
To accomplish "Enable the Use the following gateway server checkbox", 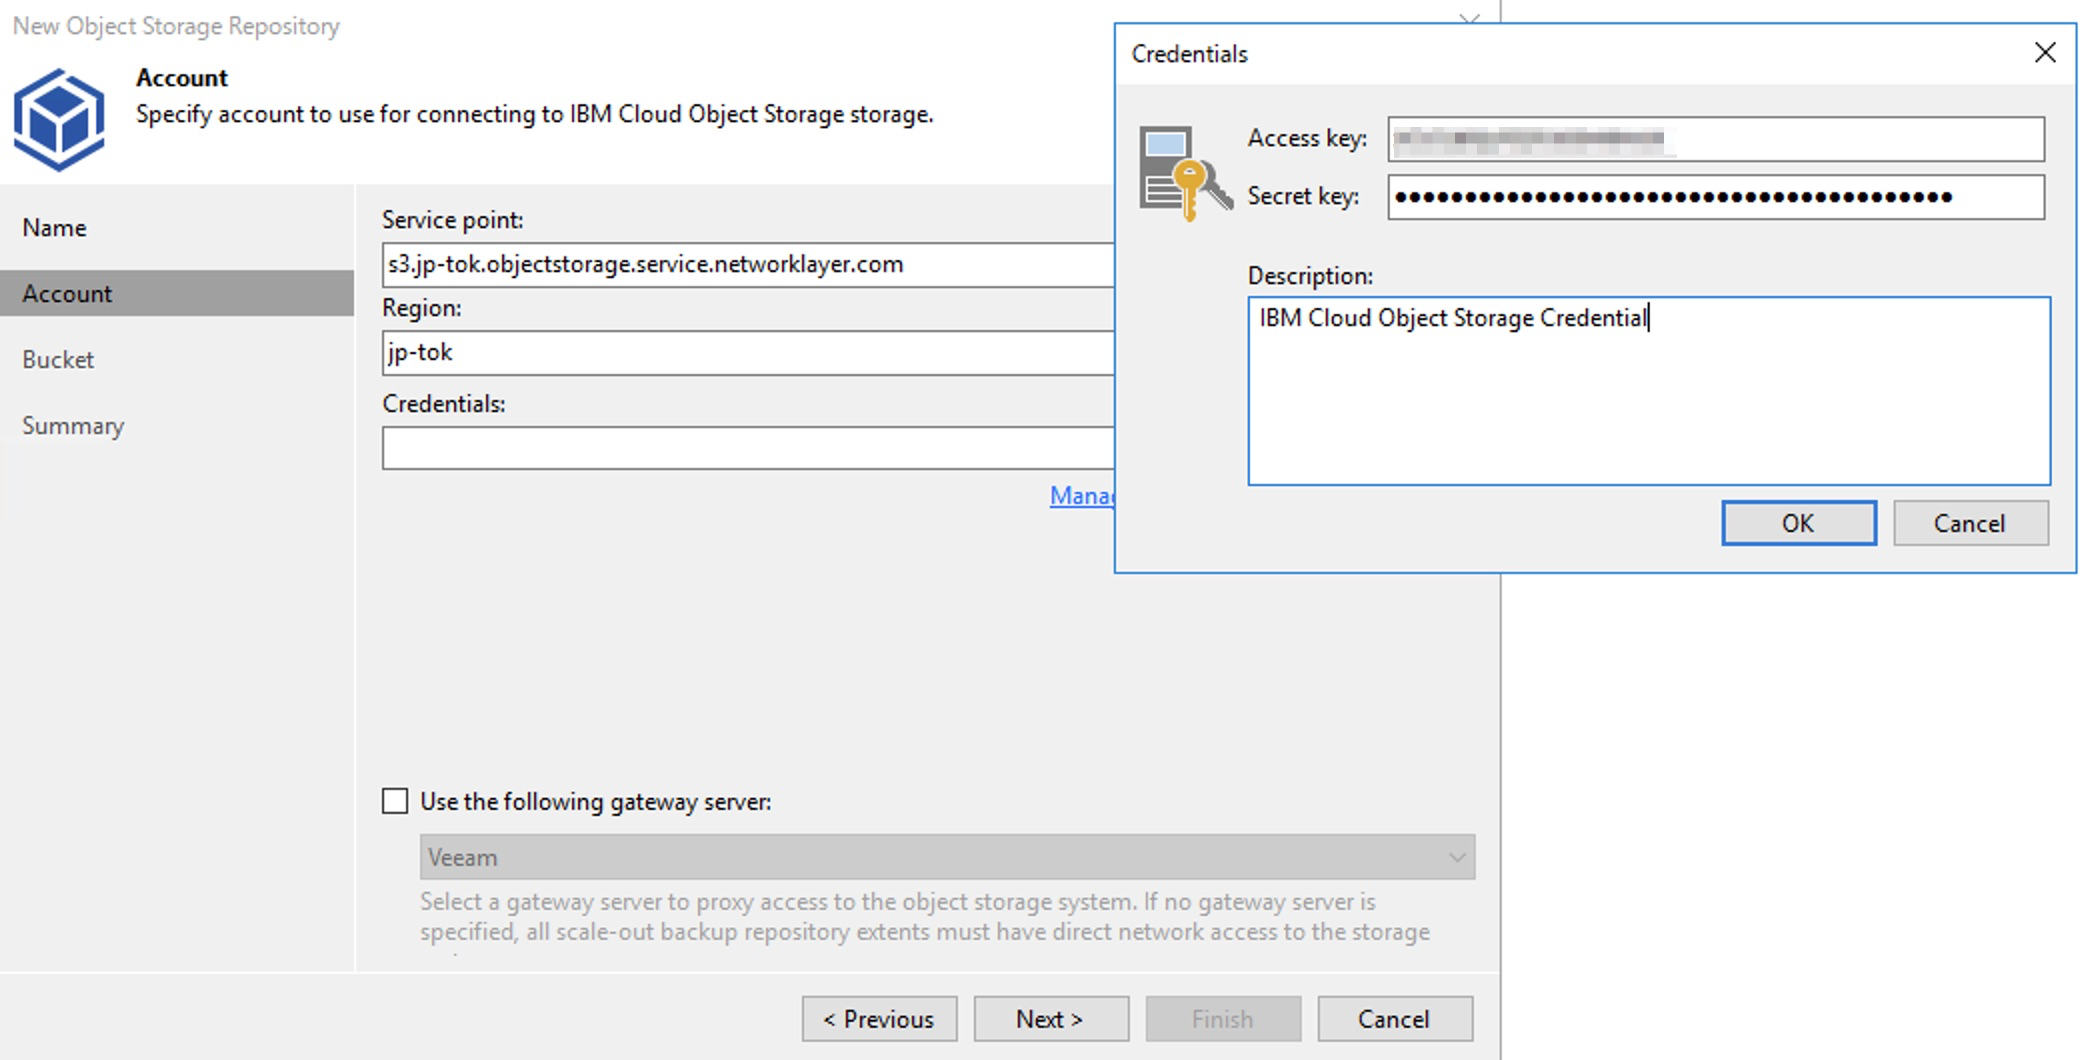I will [x=394, y=801].
